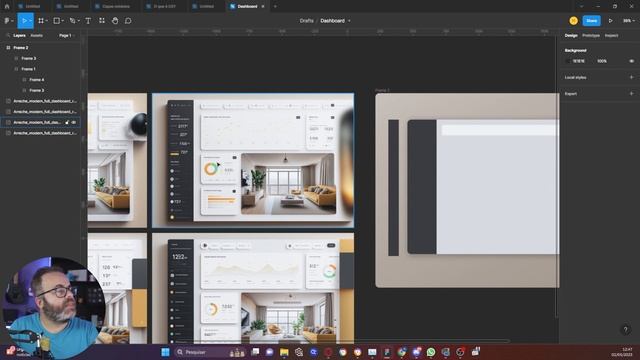Screen dimensions: 640x360
Task: Open the help question mark button
Action: [625, 330]
